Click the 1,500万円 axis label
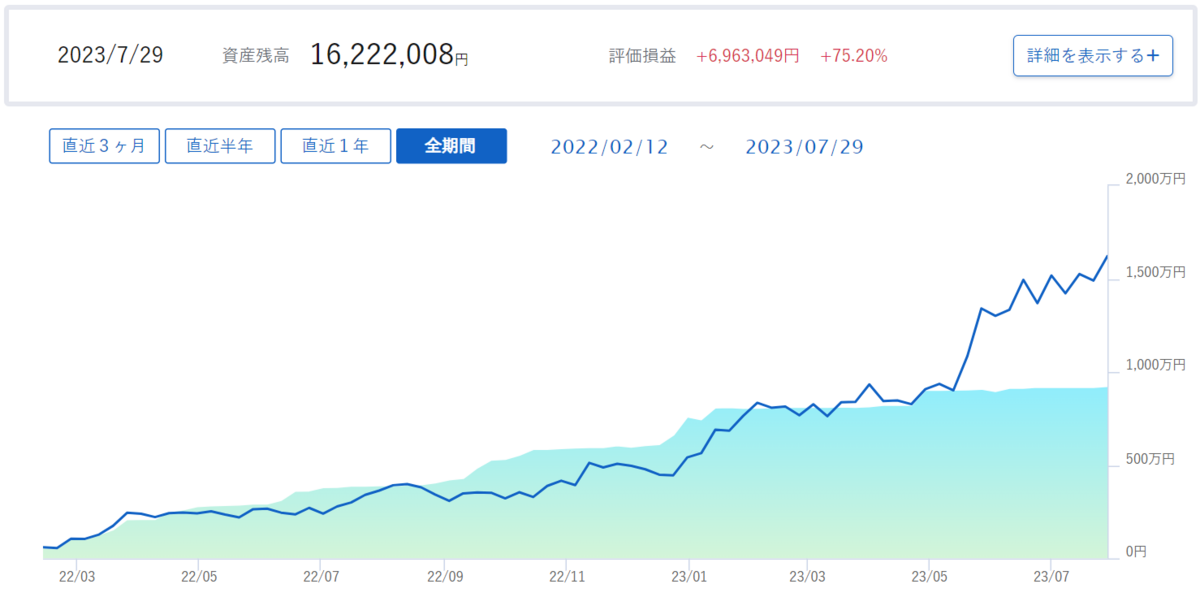Screen dimensions: 1200x597 pyautogui.click(x=1155, y=272)
